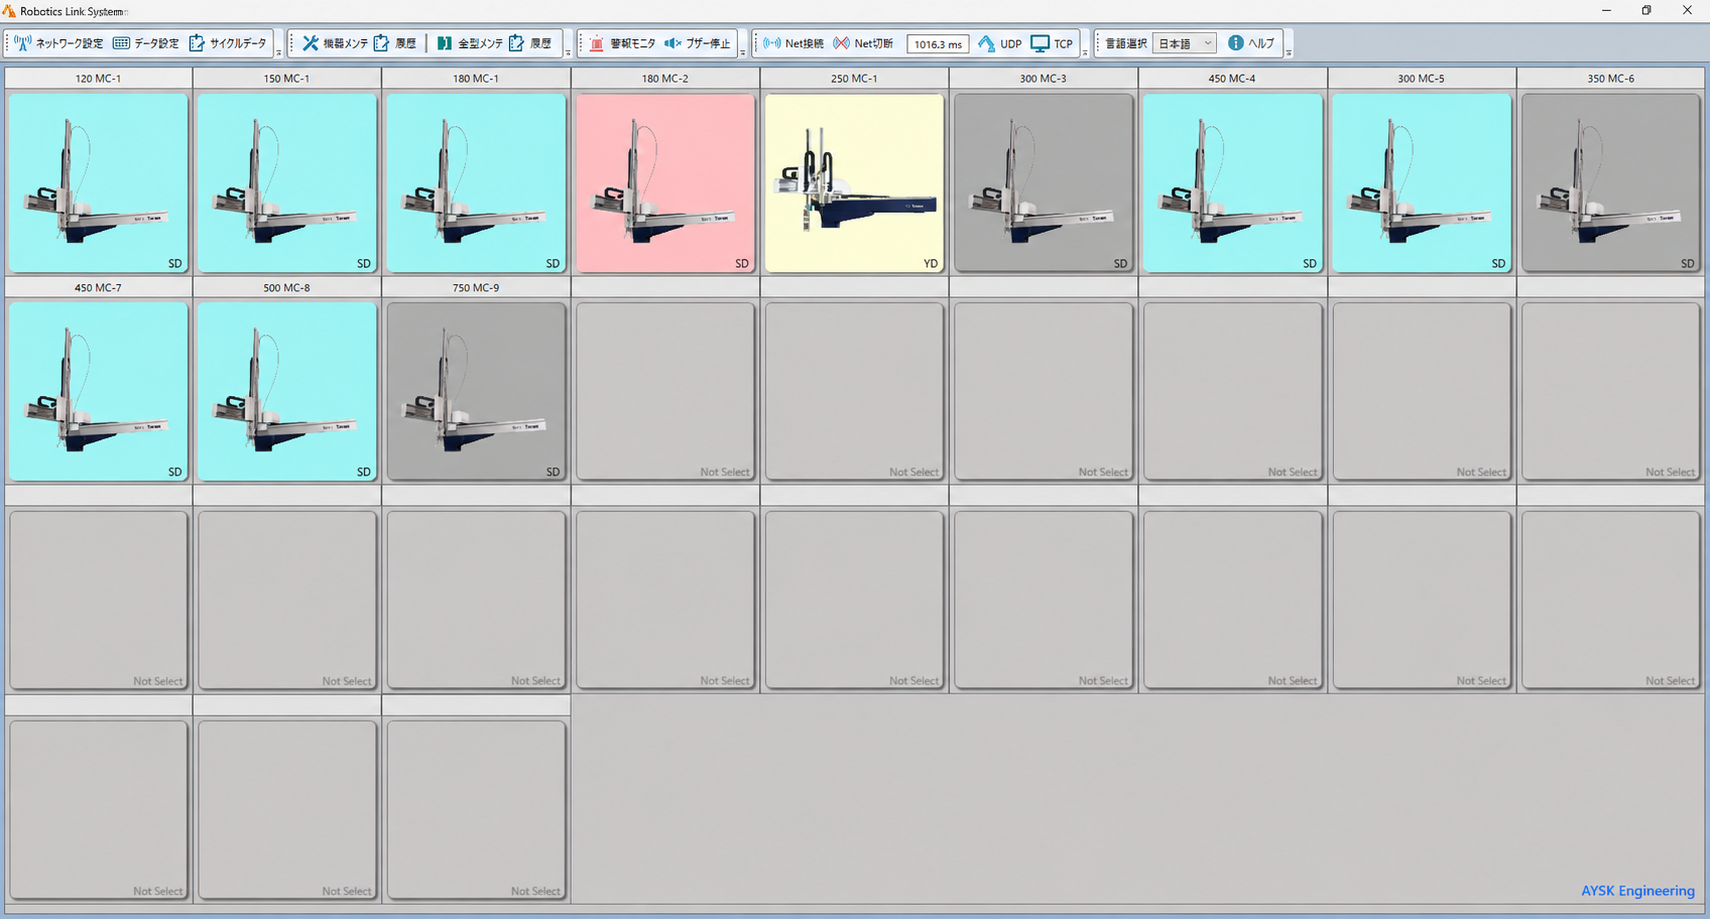Select 450 MC-4 robot tile

(1232, 183)
